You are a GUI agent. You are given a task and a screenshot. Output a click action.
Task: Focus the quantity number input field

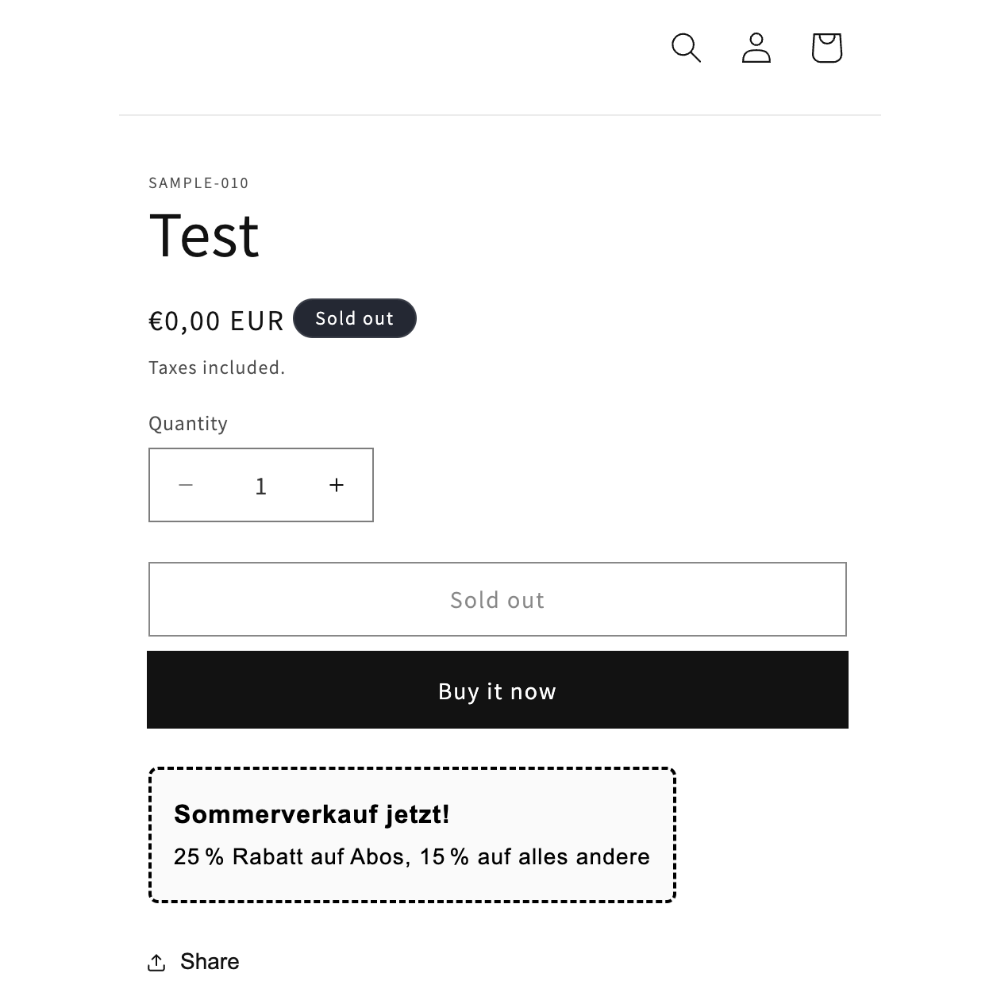pyautogui.click(x=260, y=485)
